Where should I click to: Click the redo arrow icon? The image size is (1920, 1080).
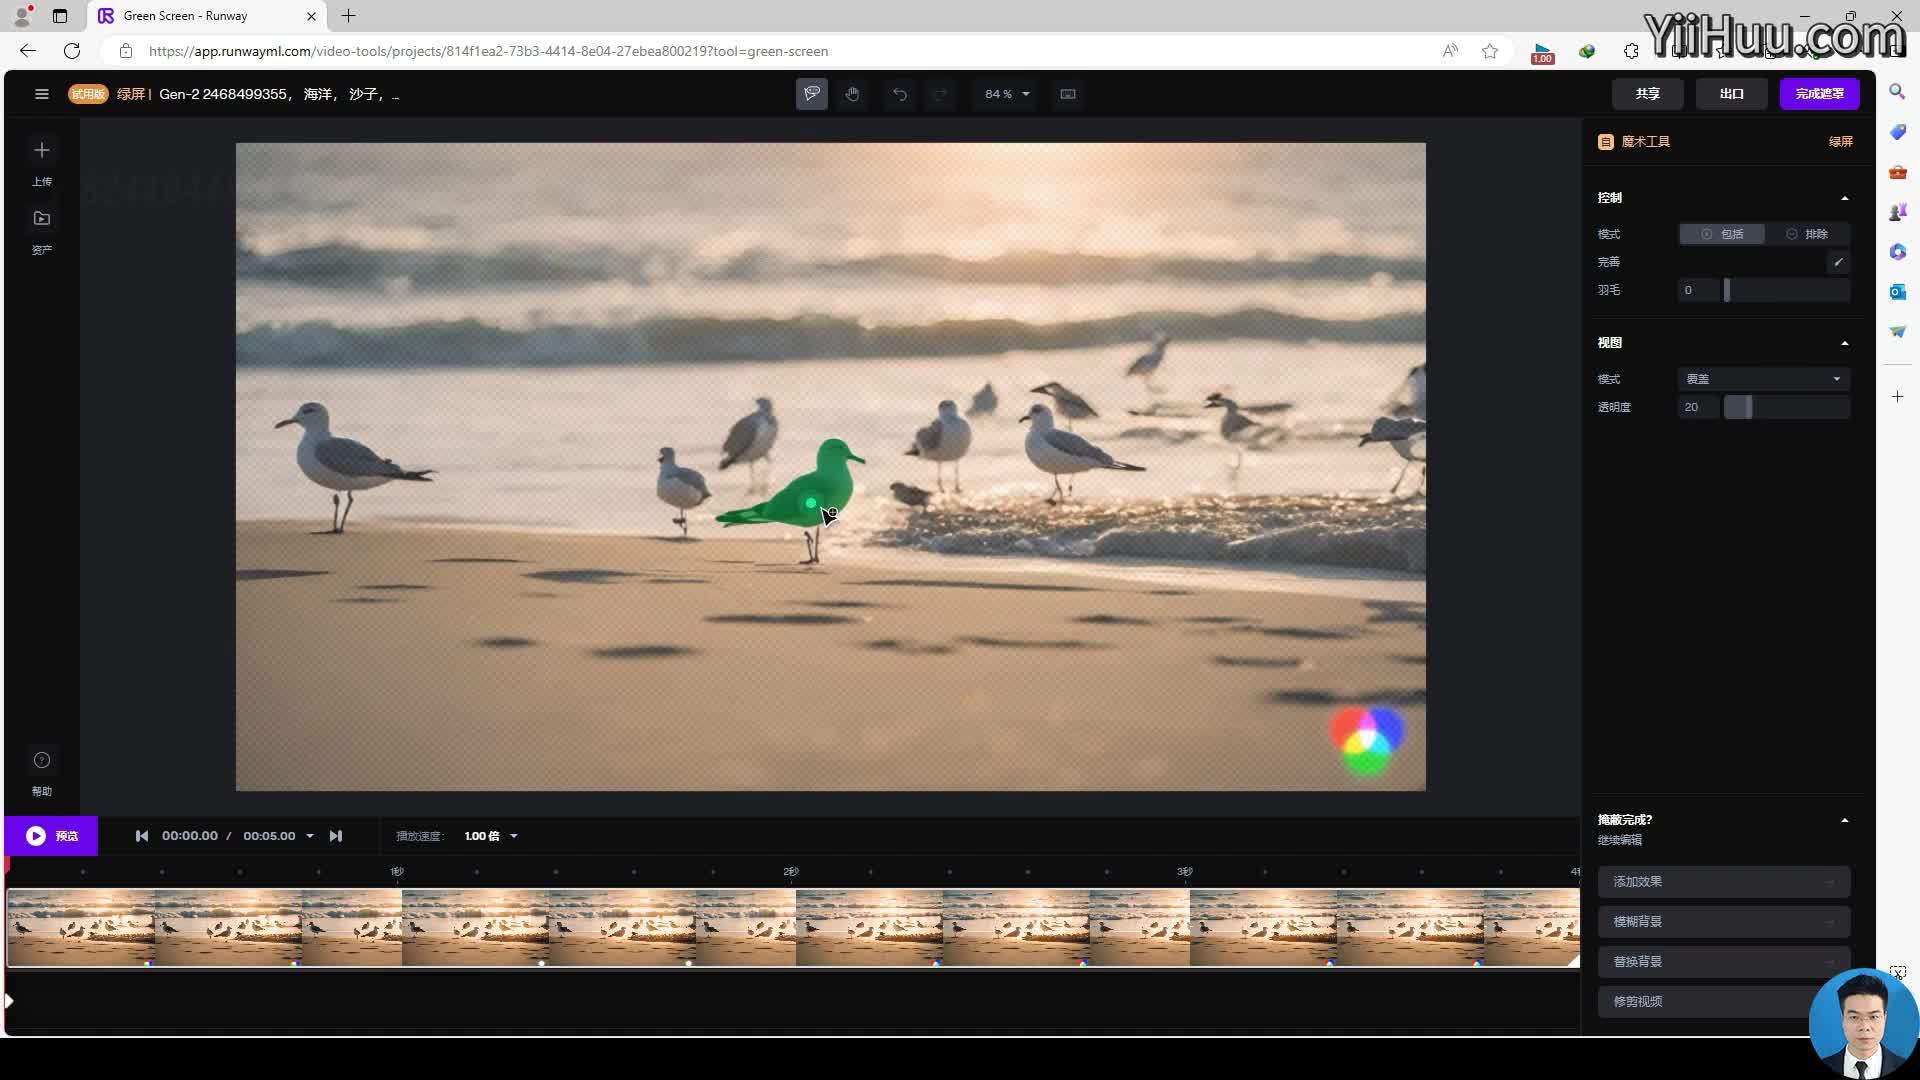click(x=940, y=94)
